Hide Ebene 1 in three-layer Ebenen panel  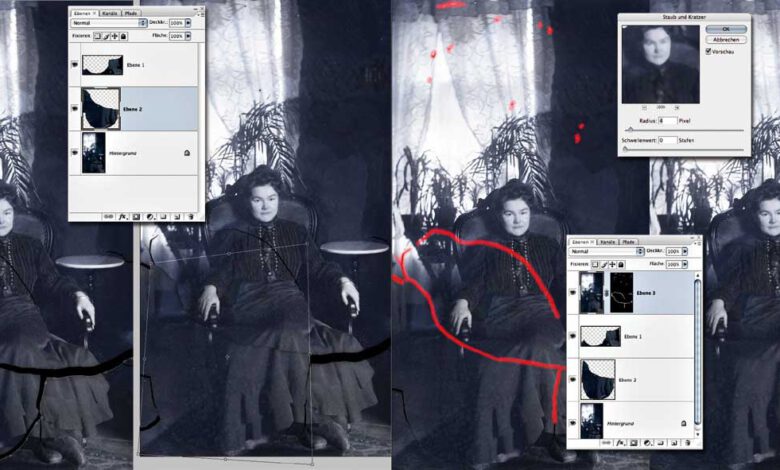coord(75,64)
